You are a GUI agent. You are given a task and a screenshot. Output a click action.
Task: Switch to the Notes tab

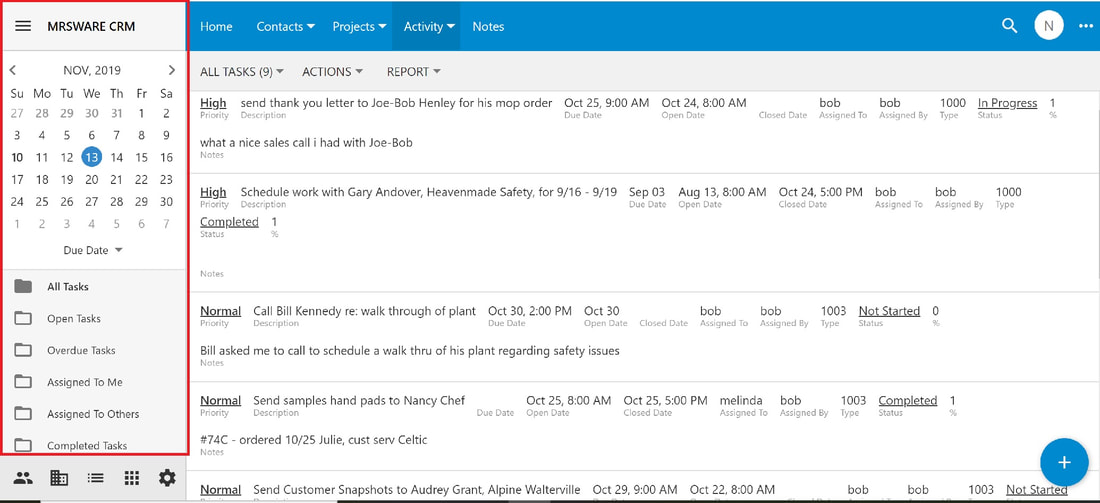pos(488,26)
